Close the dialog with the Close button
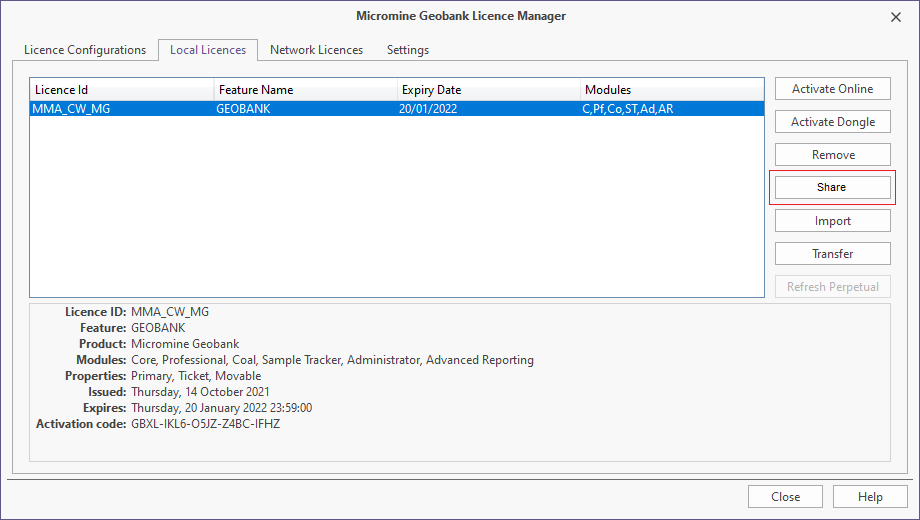Image resolution: width=920 pixels, height=520 pixels. pos(785,497)
